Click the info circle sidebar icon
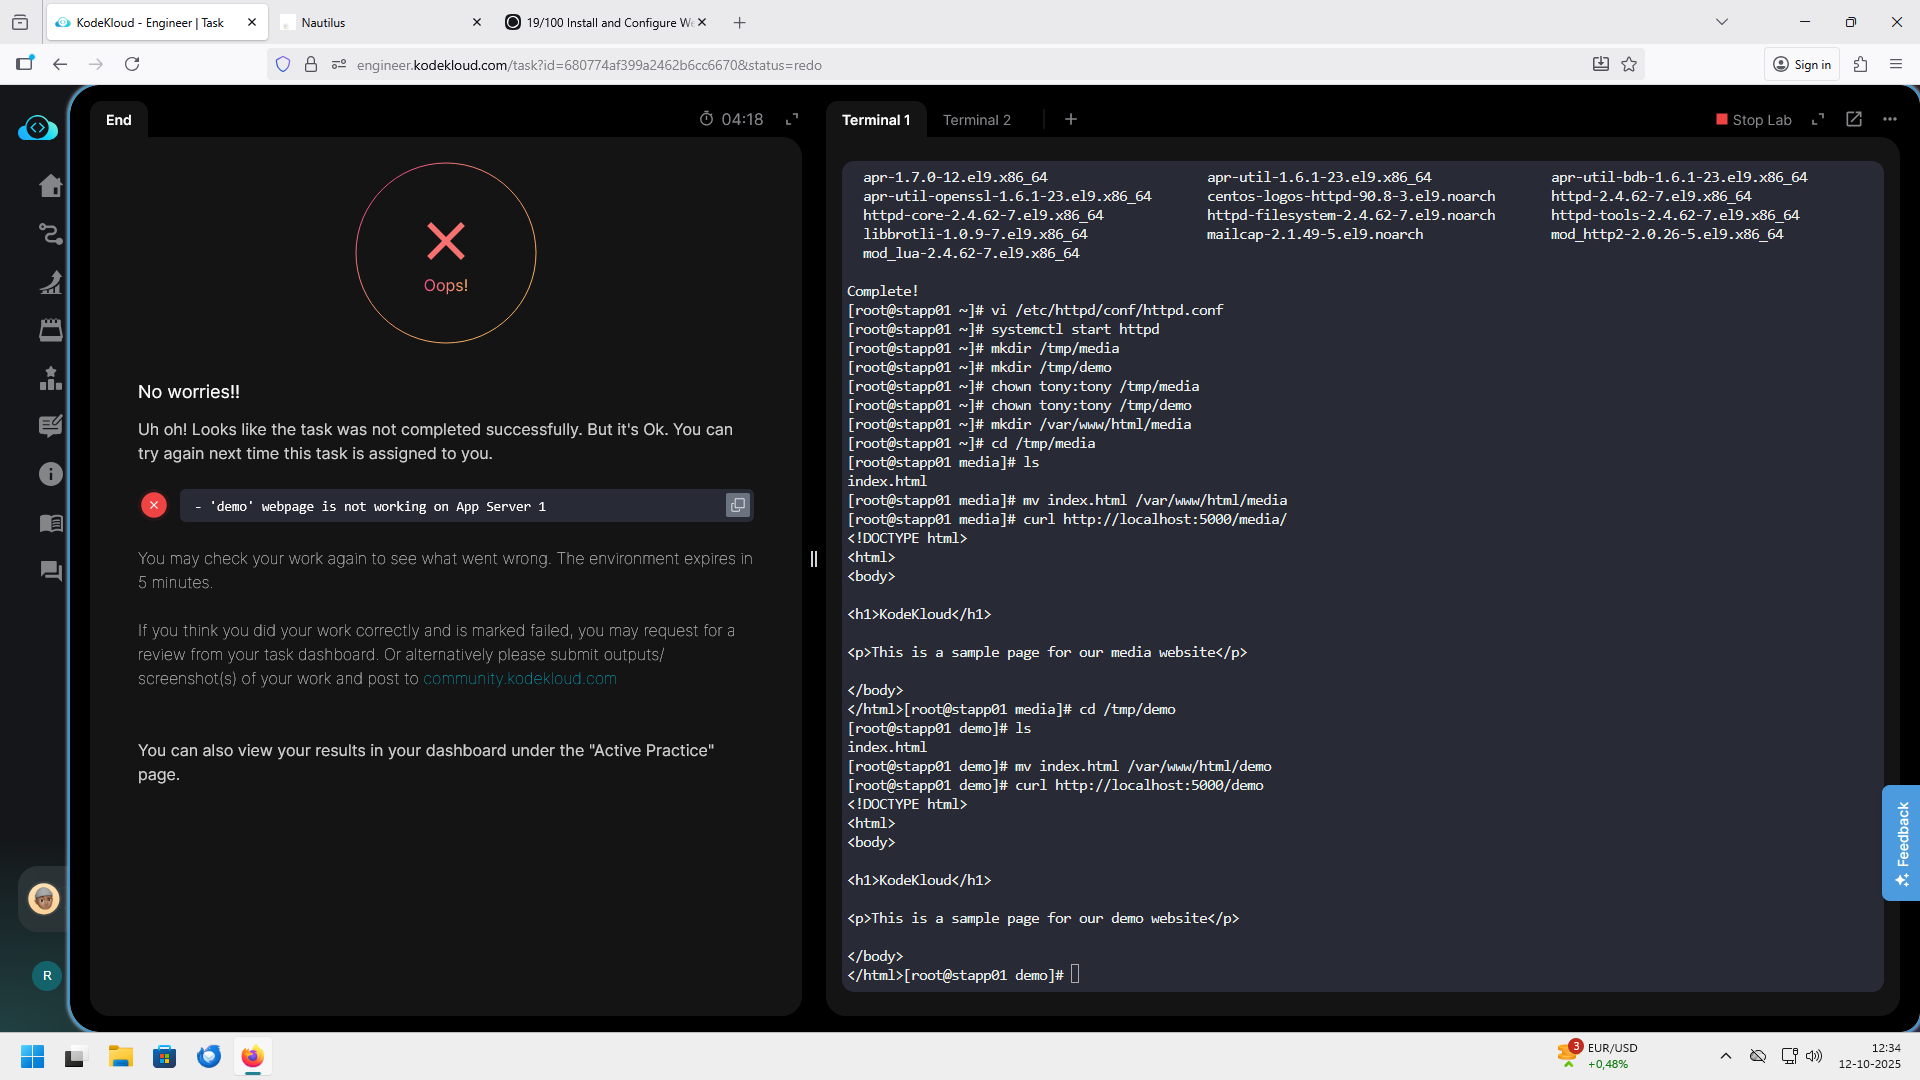The width and height of the screenshot is (1920, 1080). pos(50,474)
